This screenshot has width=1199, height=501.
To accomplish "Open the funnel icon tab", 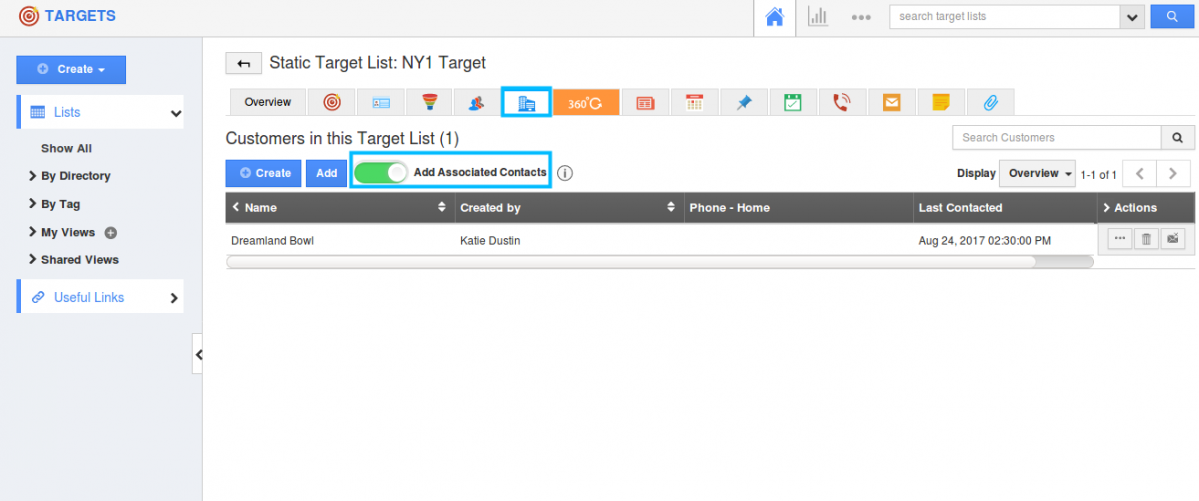I will tap(428, 102).
